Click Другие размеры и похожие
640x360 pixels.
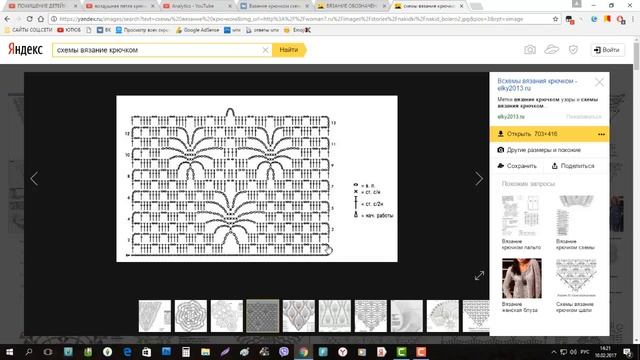(539, 150)
